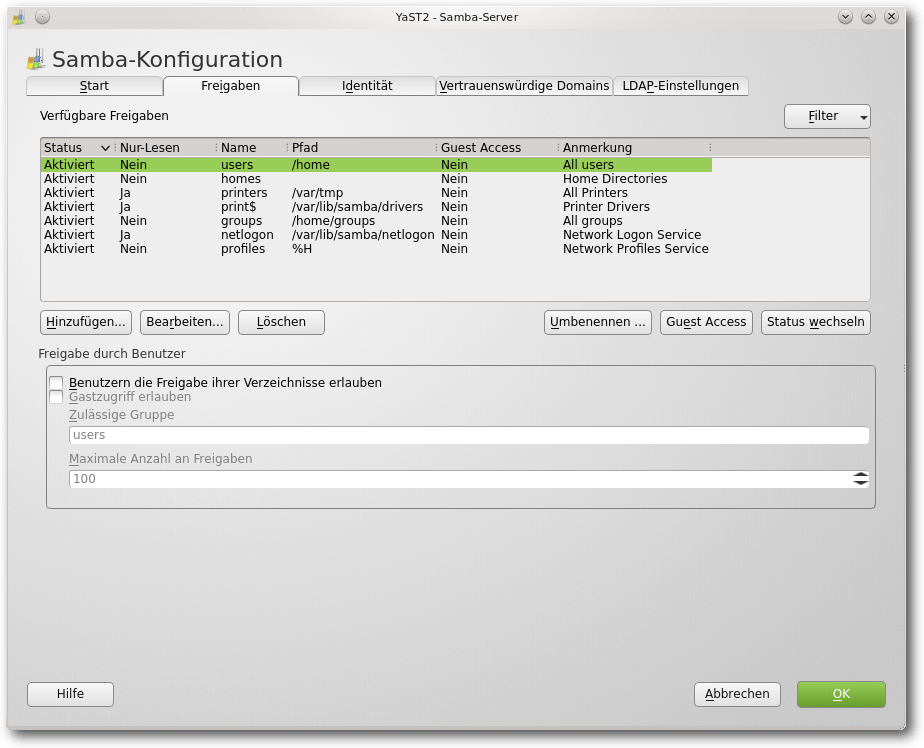This screenshot has width=924, height=748.
Task: Click the Zulässige Gruppe input field
Action: (468, 435)
